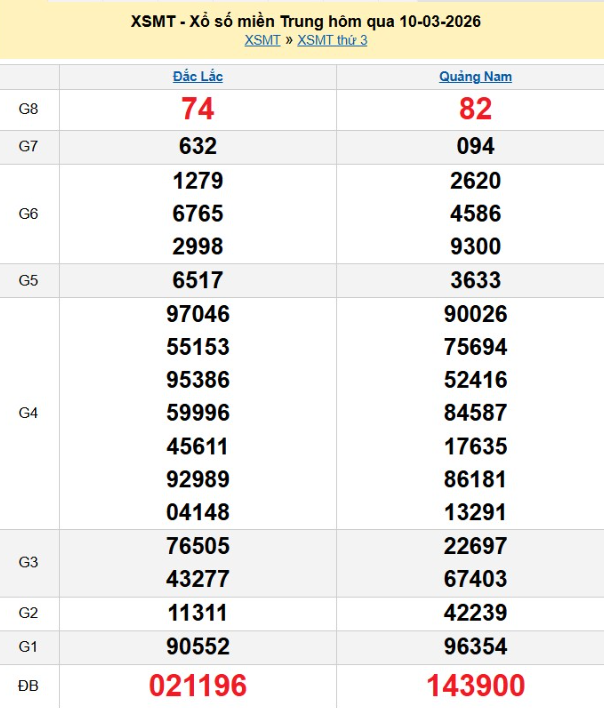Open the XSMT breadcrumb link

(262, 40)
